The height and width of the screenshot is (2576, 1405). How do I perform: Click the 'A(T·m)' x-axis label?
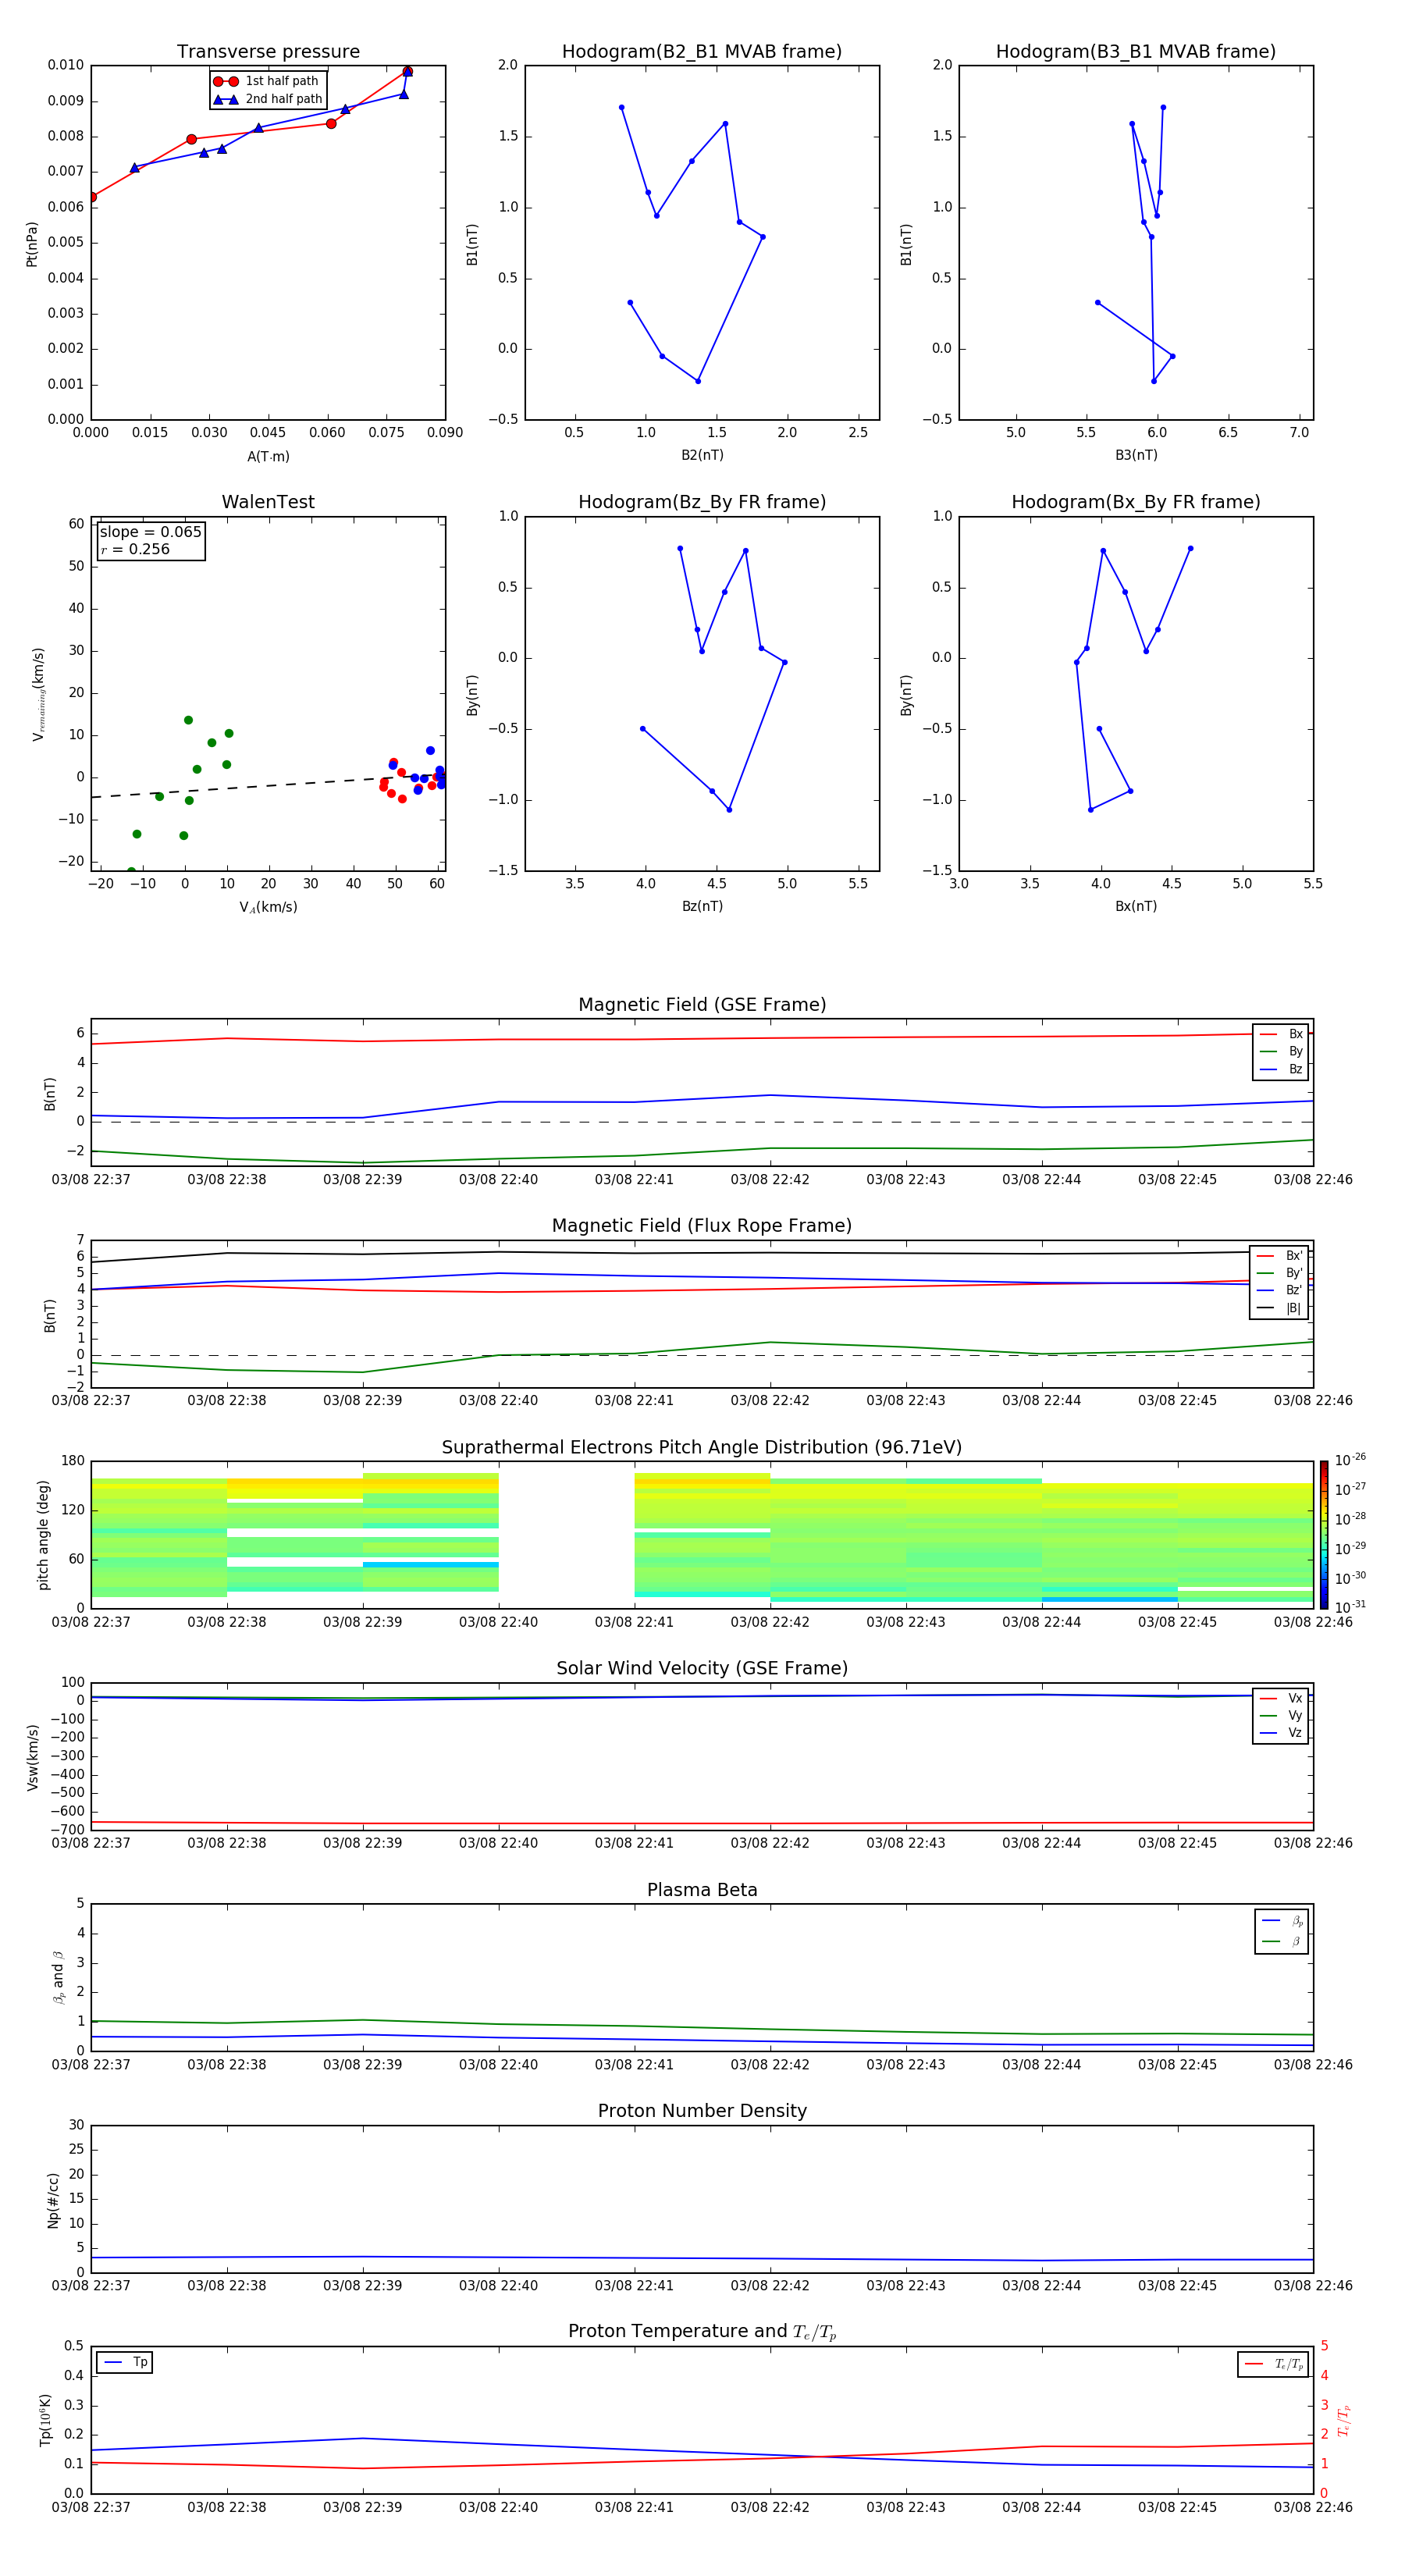coord(268,457)
